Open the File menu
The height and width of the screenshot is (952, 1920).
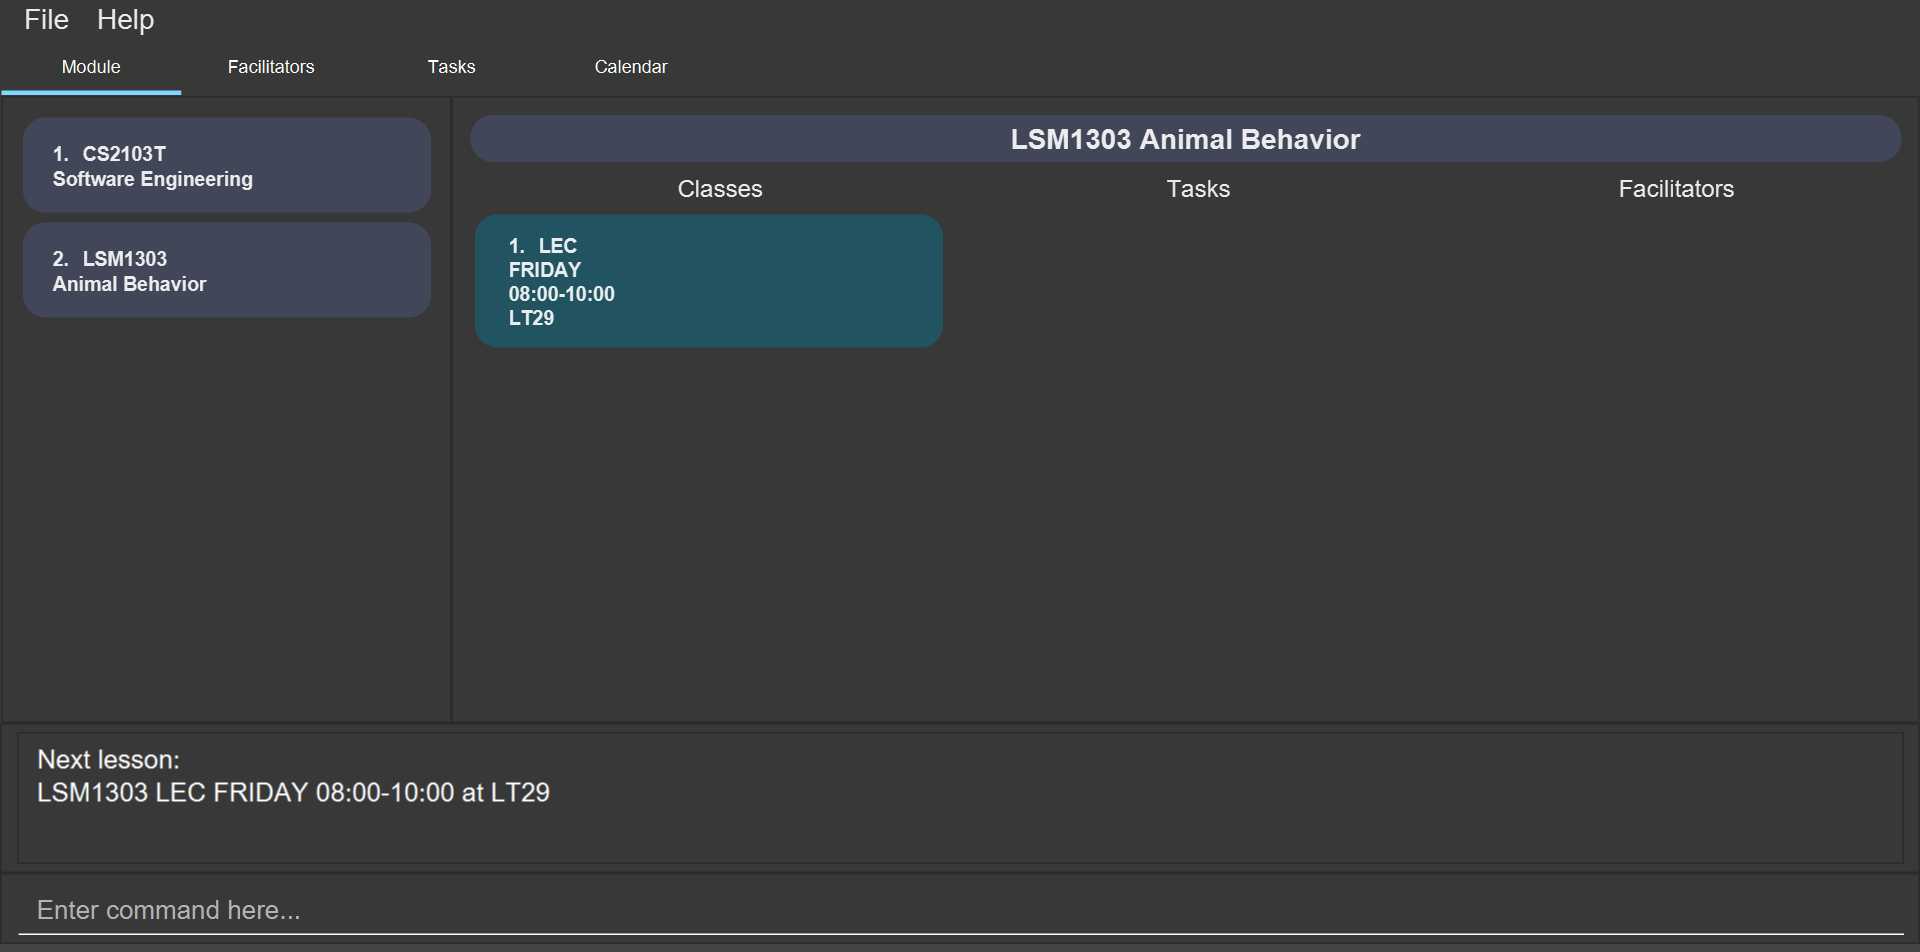(x=46, y=20)
